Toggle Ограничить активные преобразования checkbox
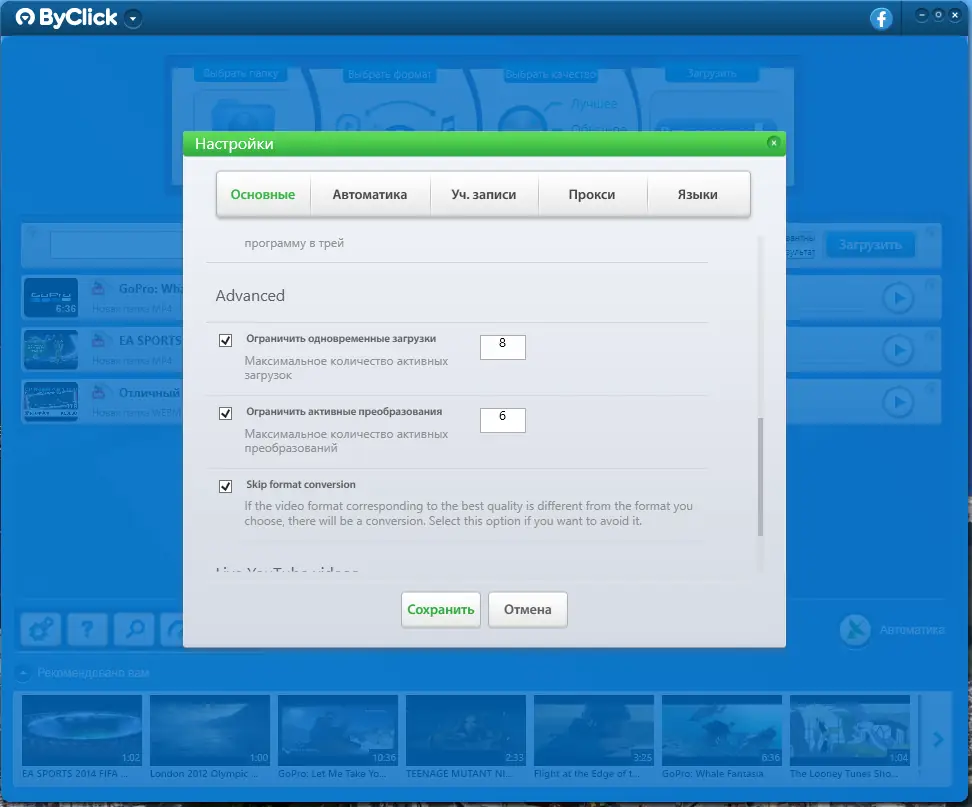The width and height of the screenshot is (972, 807). coord(226,413)
